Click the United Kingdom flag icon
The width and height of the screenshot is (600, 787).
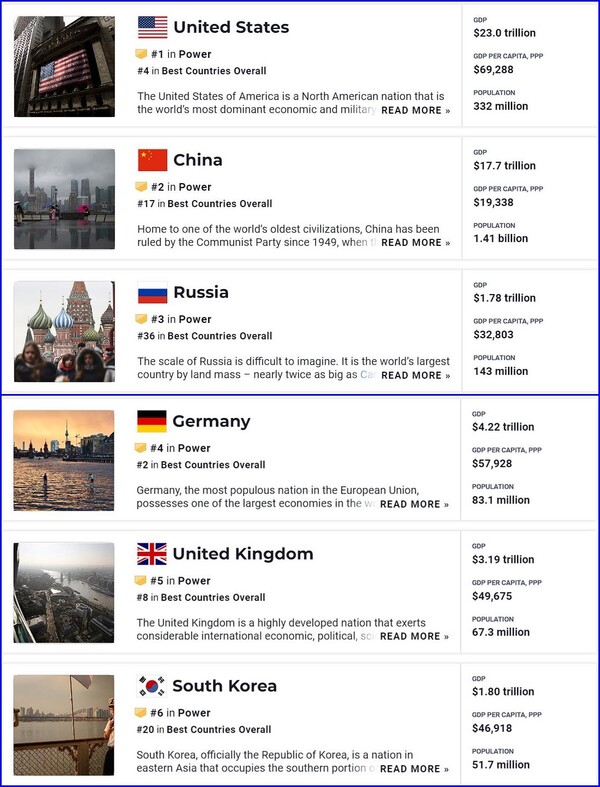151,554
